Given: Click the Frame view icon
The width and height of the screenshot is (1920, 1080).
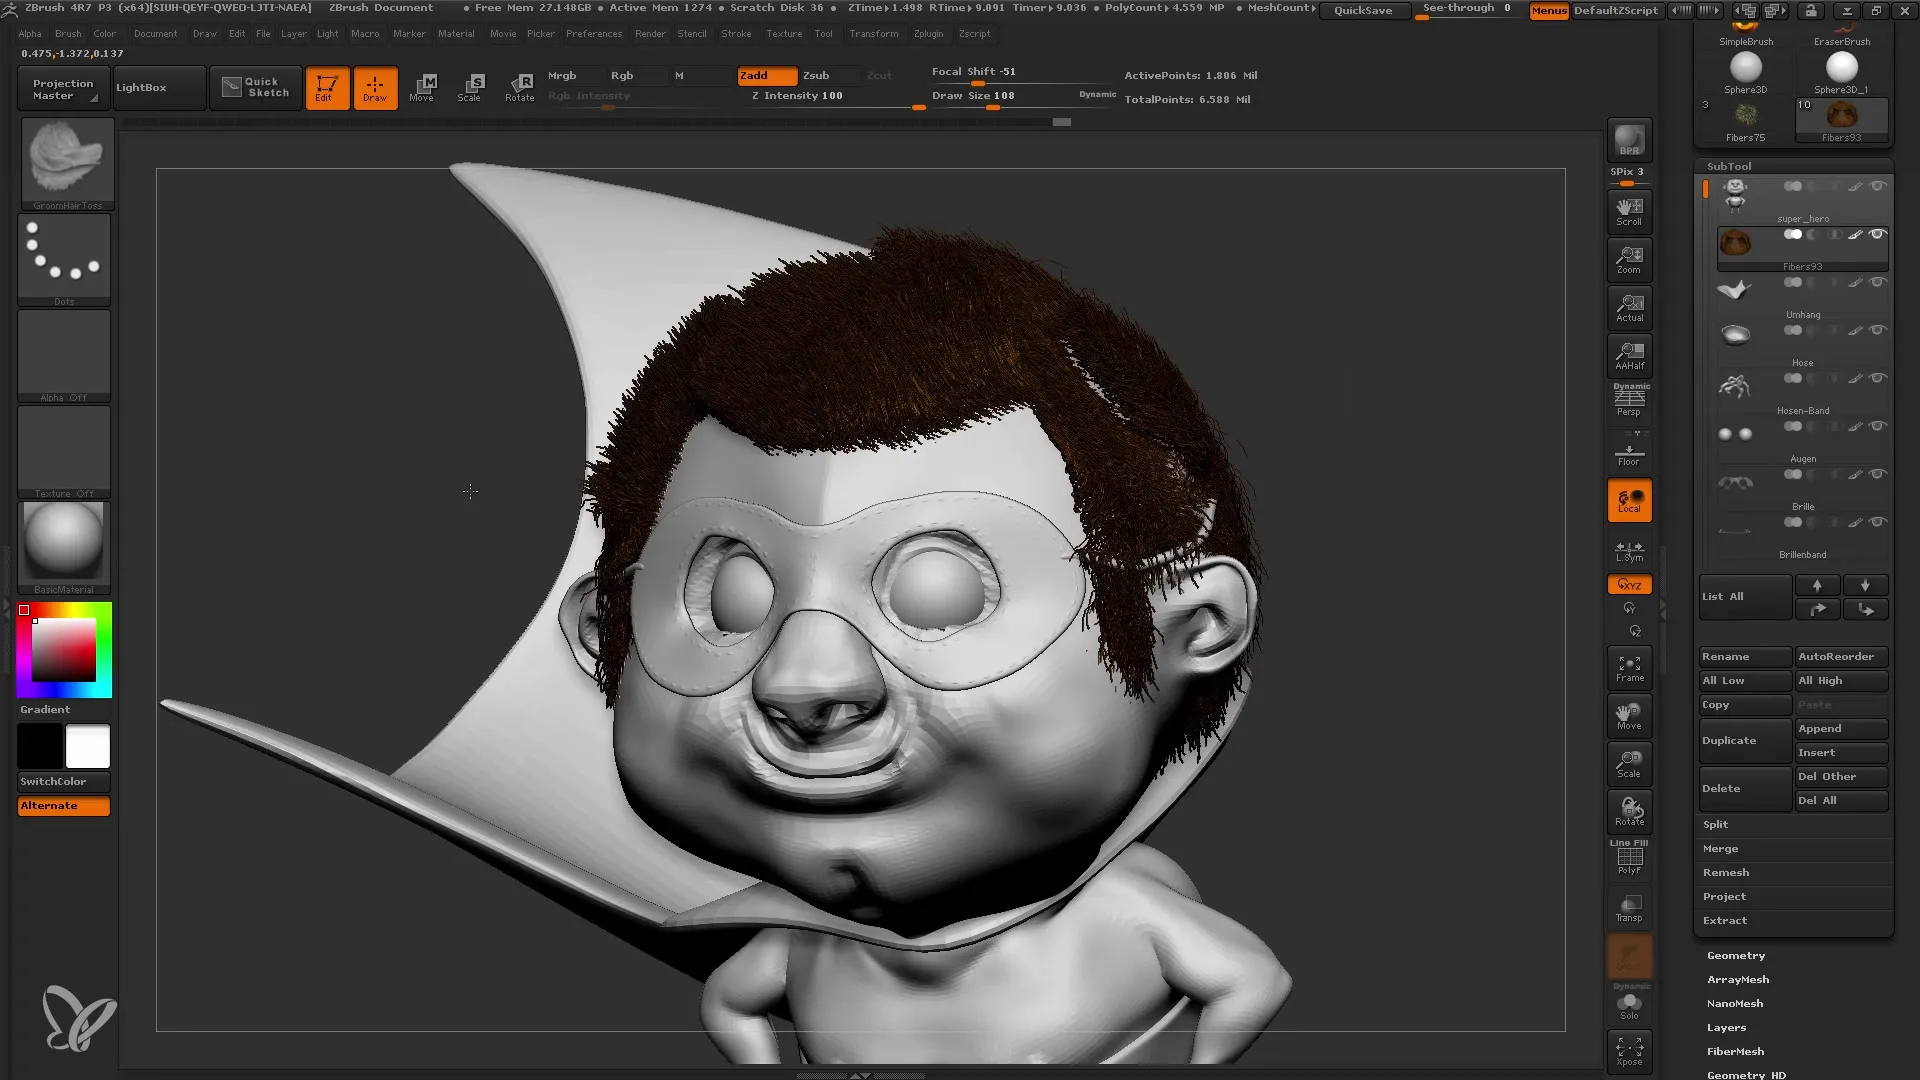Looking at the screenshot, I should click(1630, 670).
